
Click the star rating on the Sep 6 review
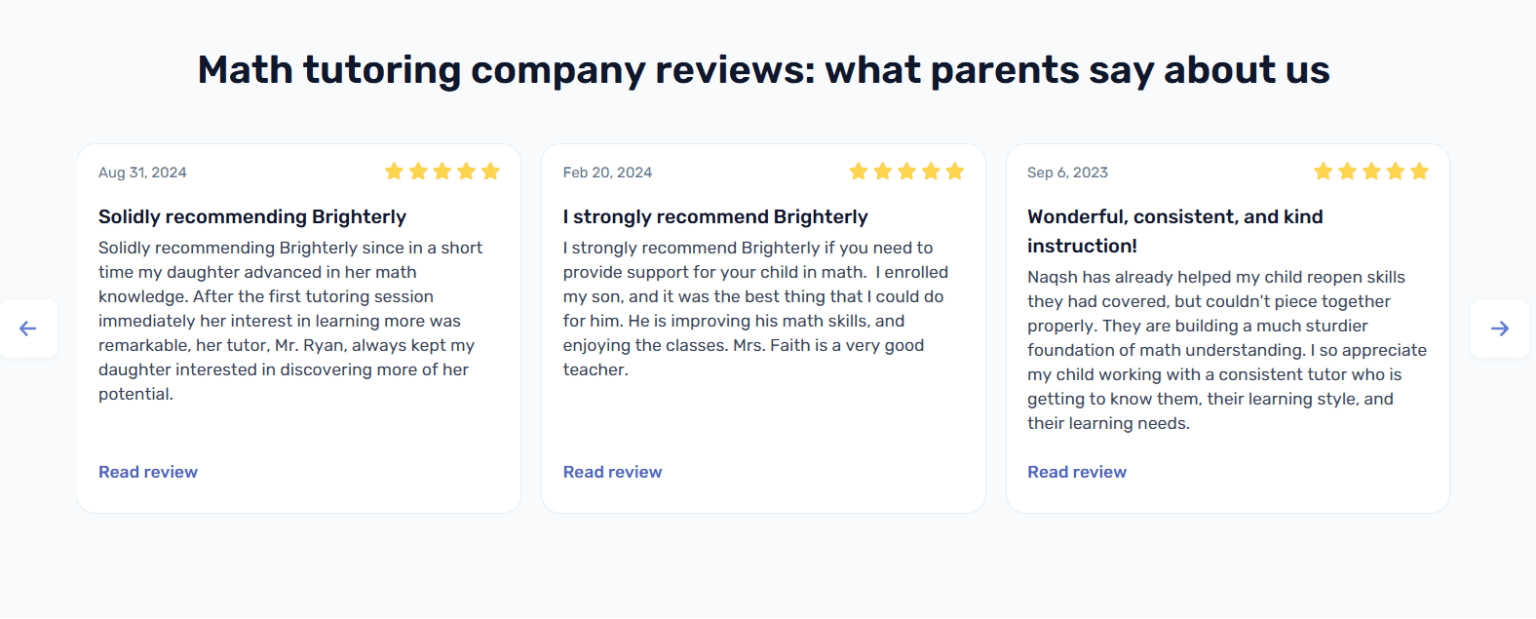click(1371, 171)
